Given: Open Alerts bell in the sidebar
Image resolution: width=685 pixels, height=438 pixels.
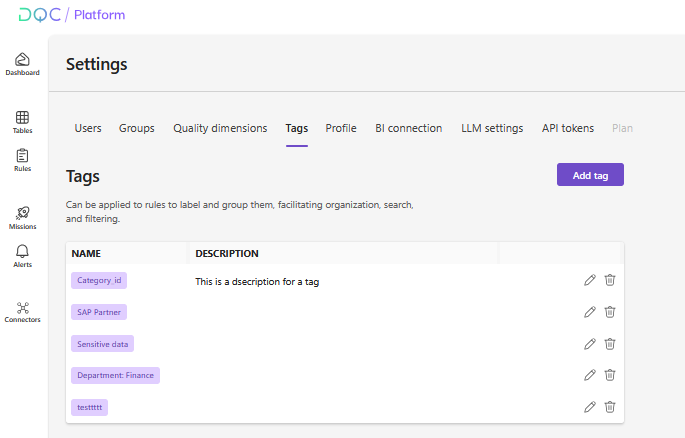Looking at the screenshot, I should pyautogui.click(x=22, y=255).
